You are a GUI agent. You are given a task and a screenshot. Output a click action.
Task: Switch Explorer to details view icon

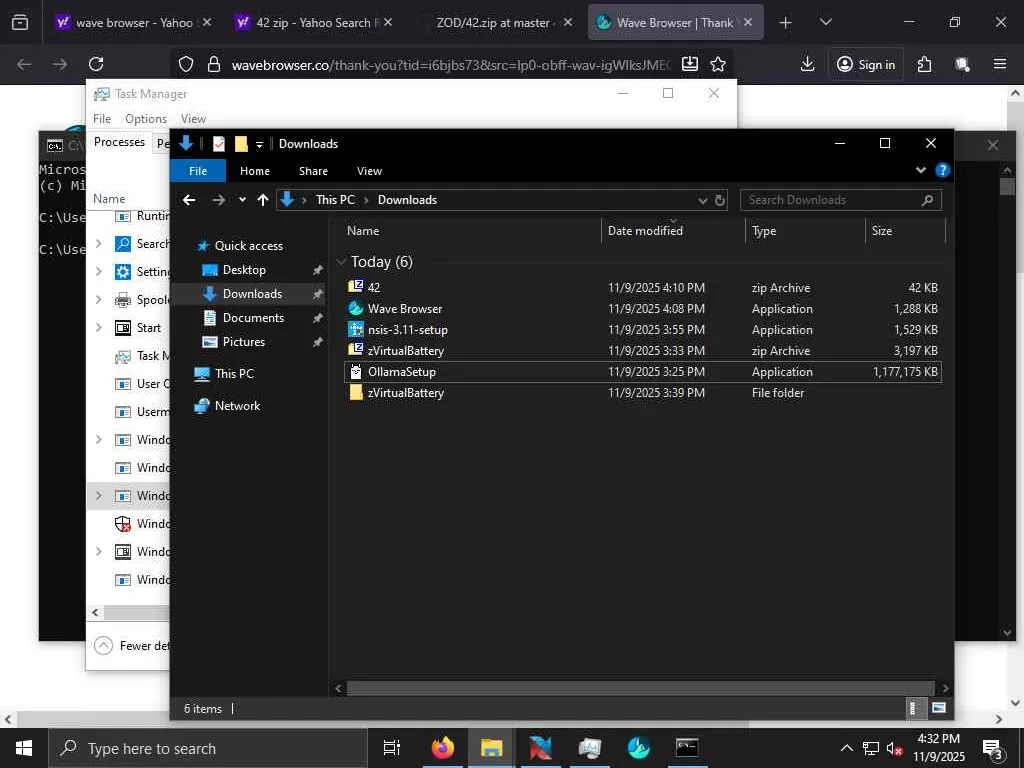916,708
